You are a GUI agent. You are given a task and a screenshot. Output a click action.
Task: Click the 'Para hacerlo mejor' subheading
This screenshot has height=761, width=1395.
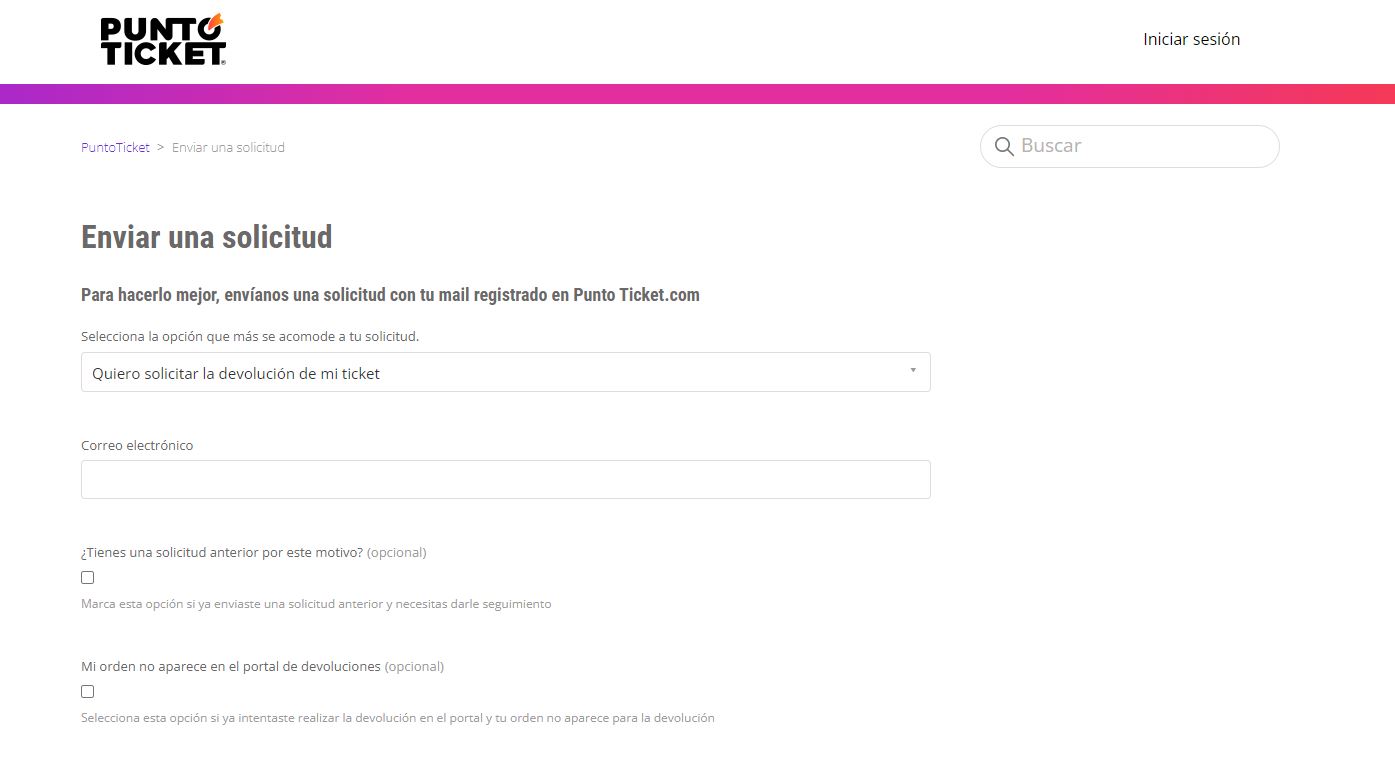390,295
